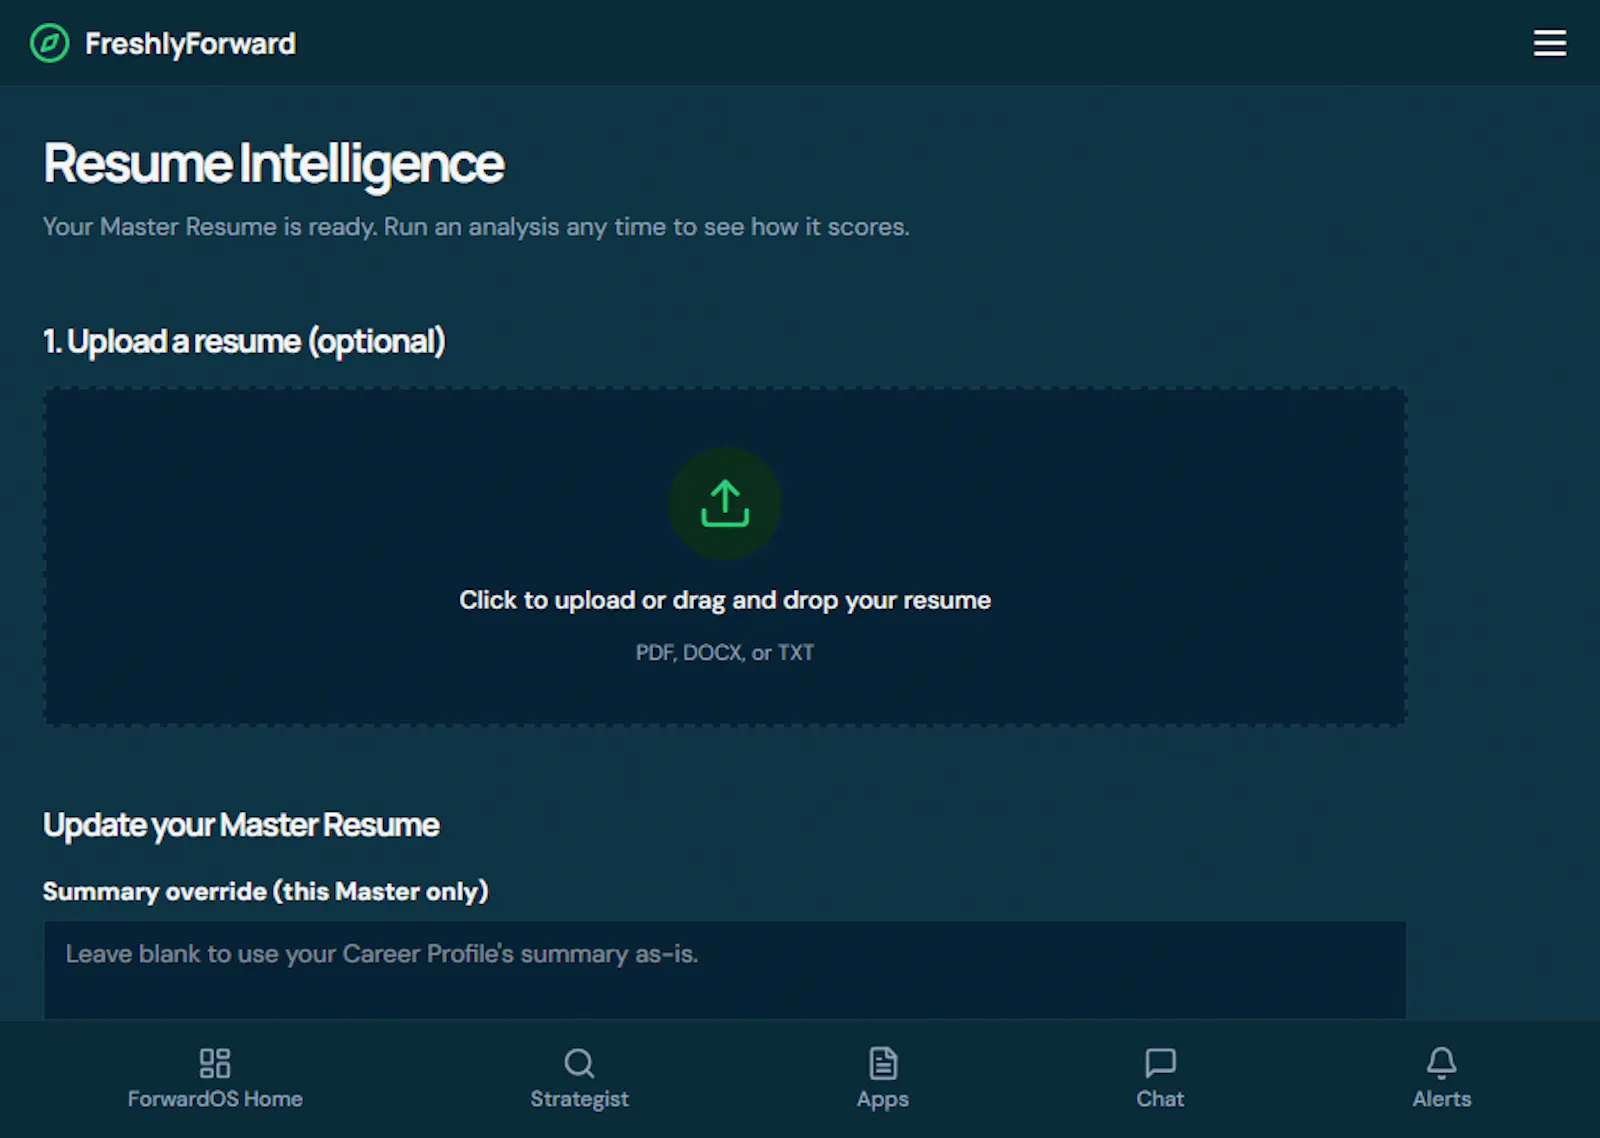The height and width of the screenshot is (1138, 1600).
Task: Open the hamburger menu
Action: (x=1550, y=43)
